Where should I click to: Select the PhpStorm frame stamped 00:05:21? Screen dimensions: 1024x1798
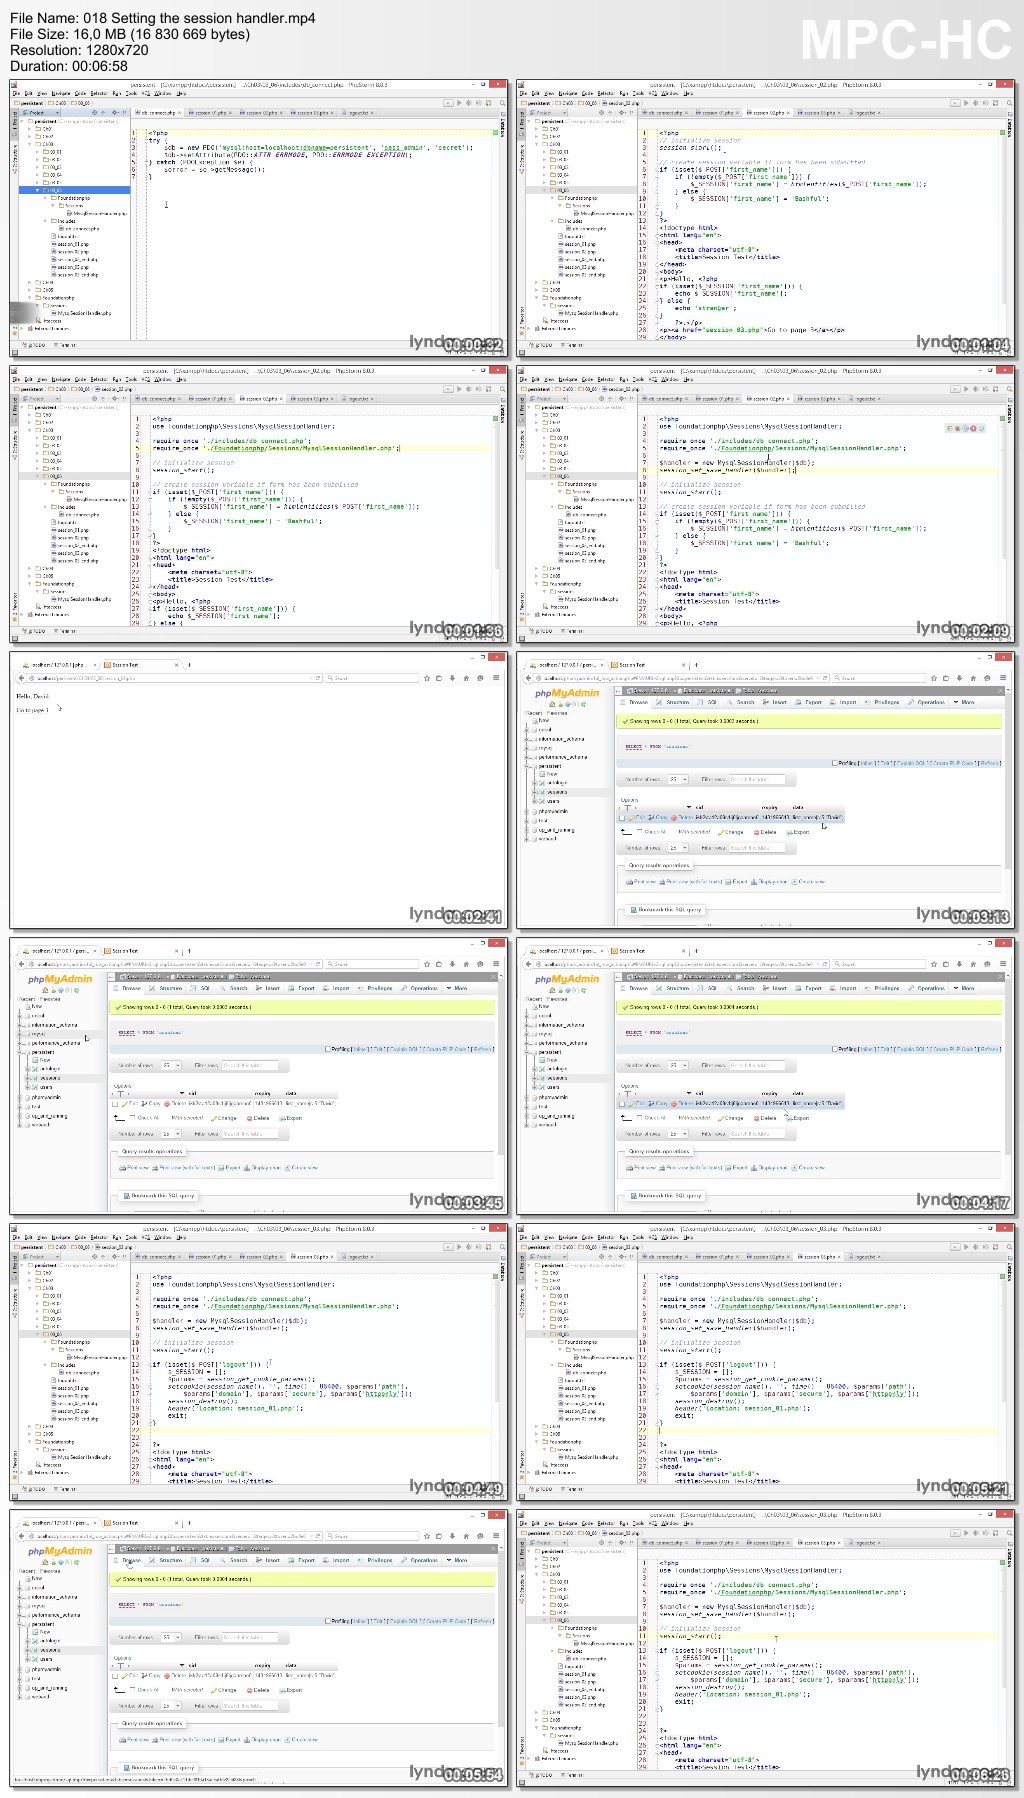pyautogui.click(x=766, y=1362)
